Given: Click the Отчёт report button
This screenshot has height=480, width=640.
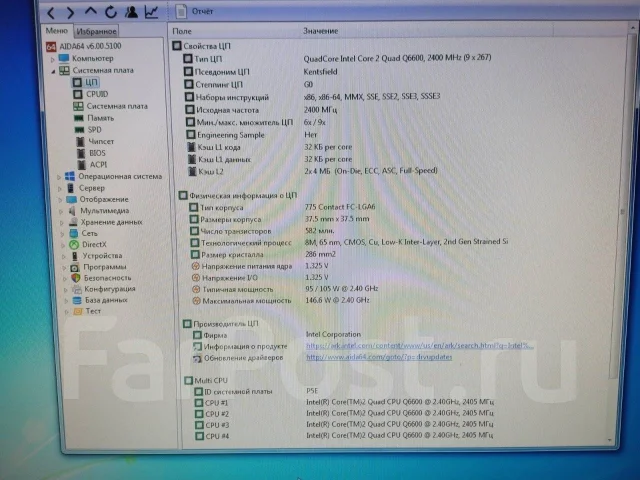Looking at the screenshot, I should 194,11.
